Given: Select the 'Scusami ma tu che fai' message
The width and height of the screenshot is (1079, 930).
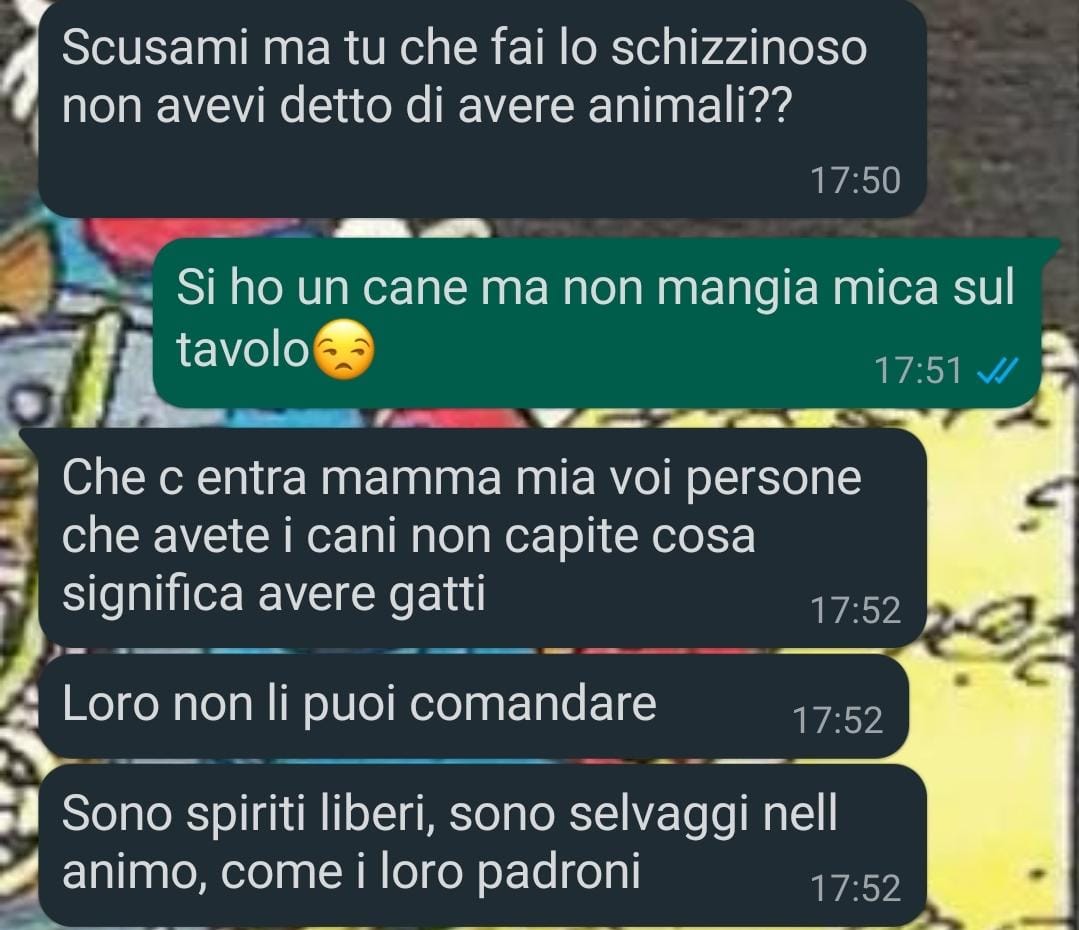Looking at the screenshot, I should click(482, 107).
